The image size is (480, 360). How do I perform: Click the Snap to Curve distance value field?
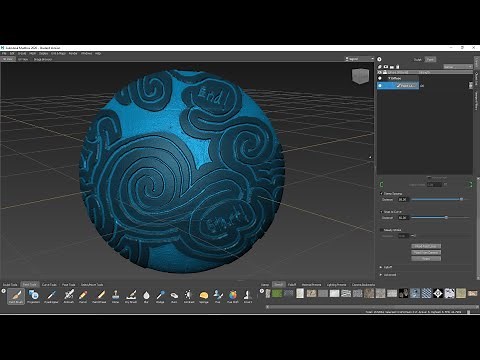click(x=403, y=218)
